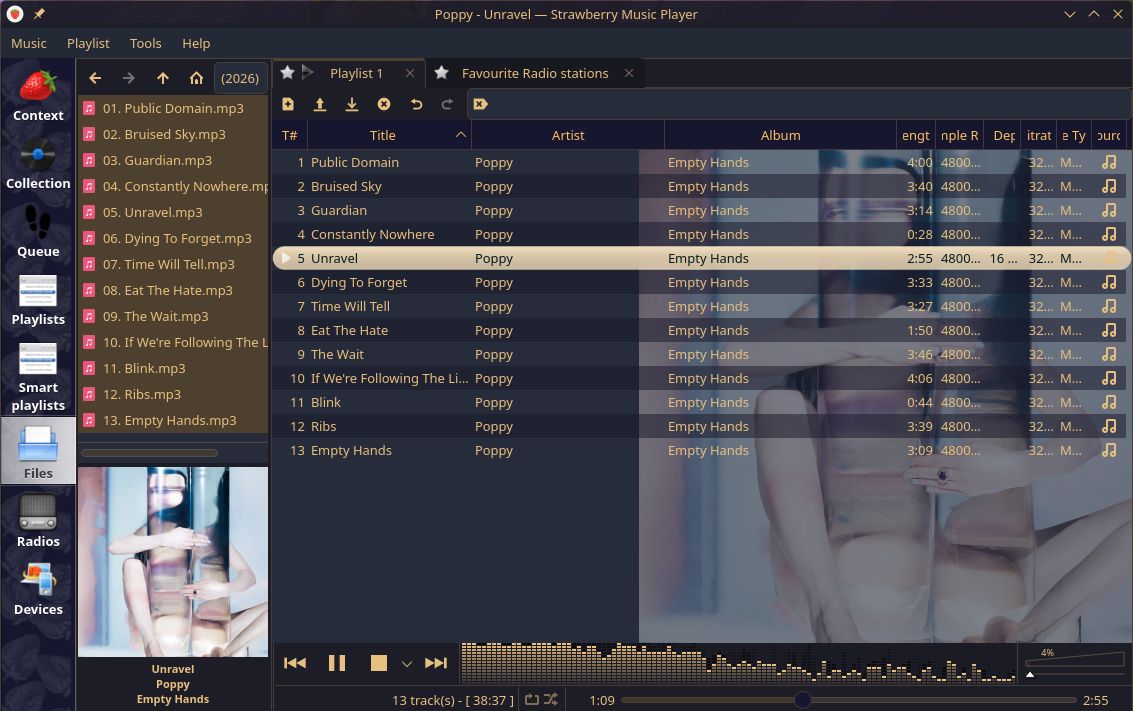Open the Tools menu

[x=145, y=43]
